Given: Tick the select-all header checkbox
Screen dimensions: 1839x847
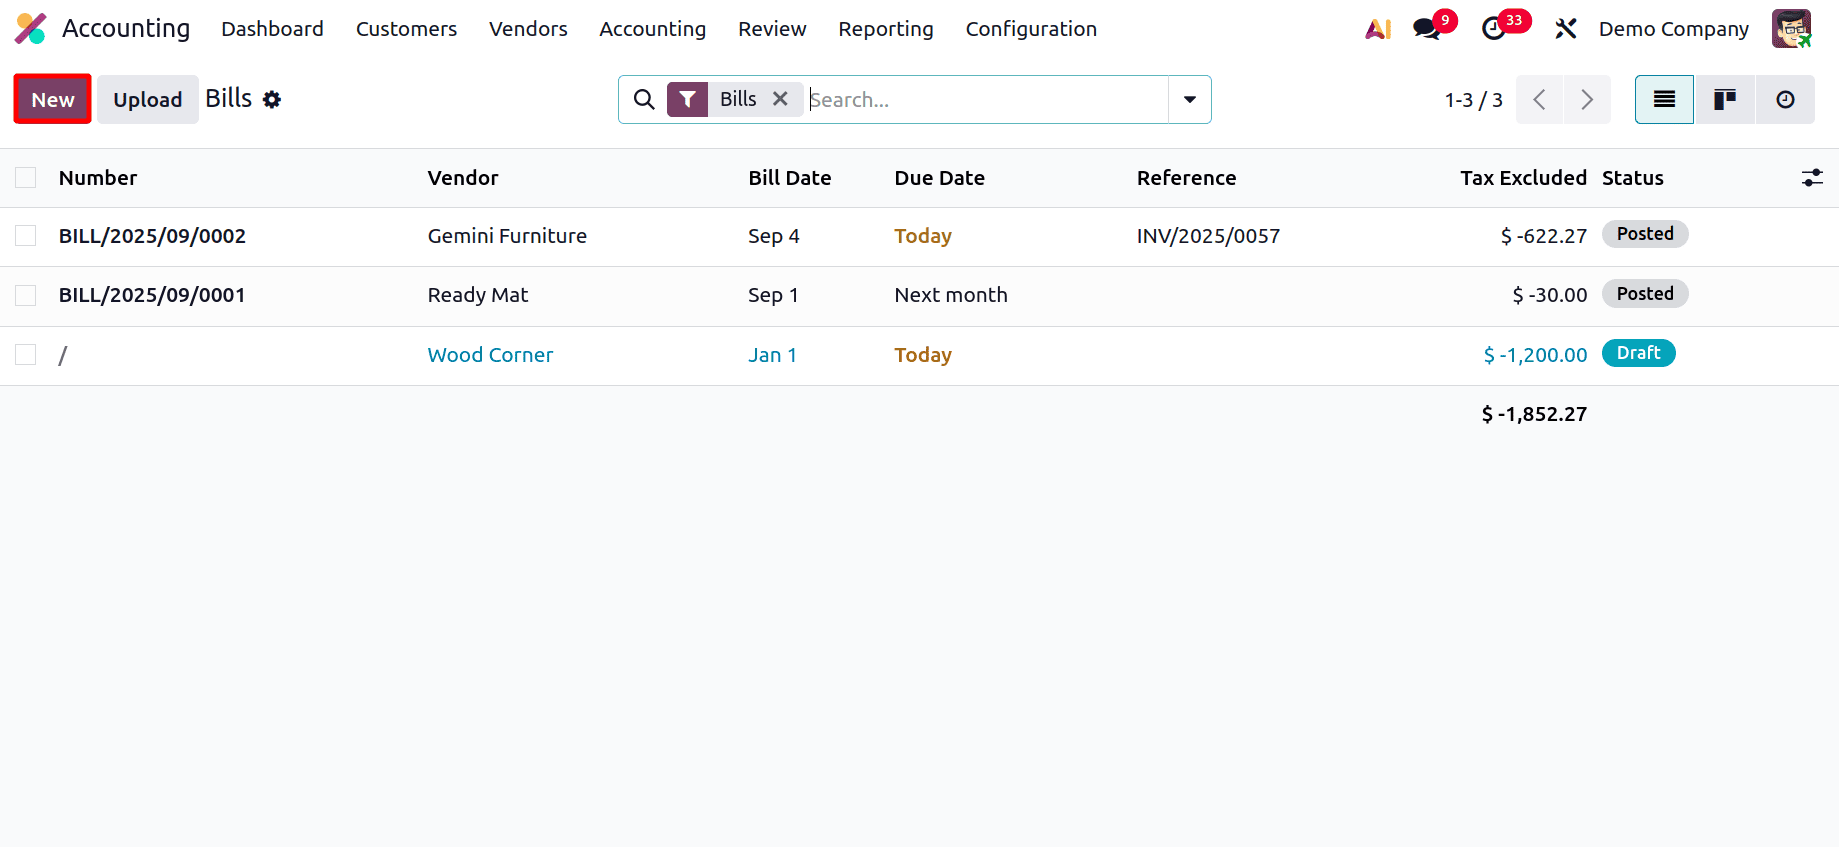Looking at the screenshot, I should pyautogui.click(x=26, y=178).
